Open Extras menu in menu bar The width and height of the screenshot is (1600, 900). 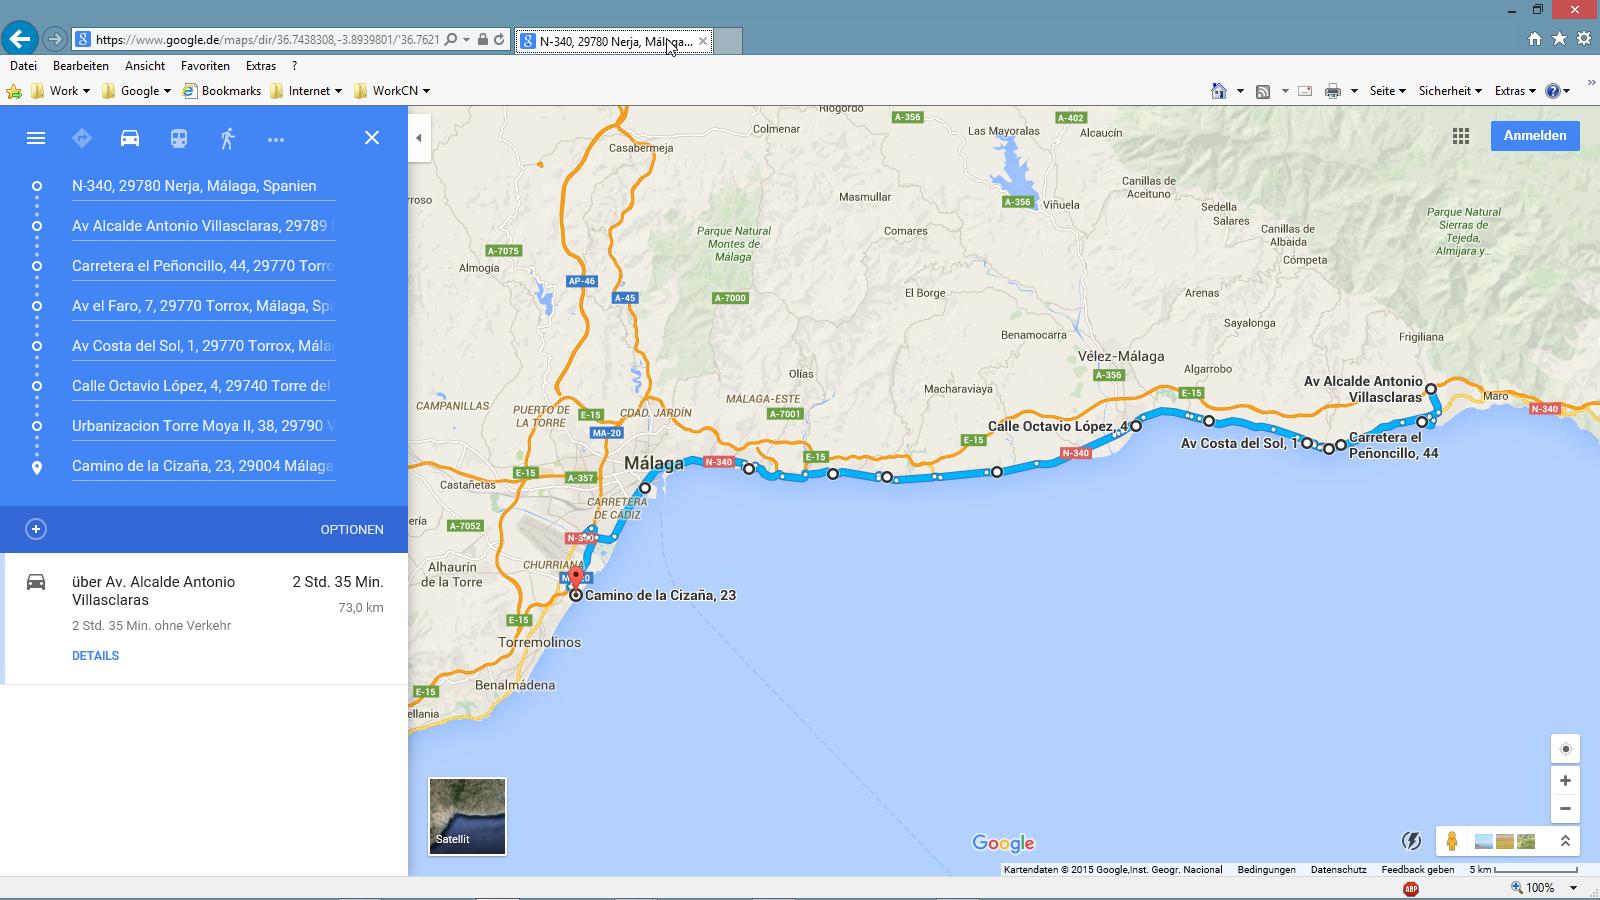261,66
